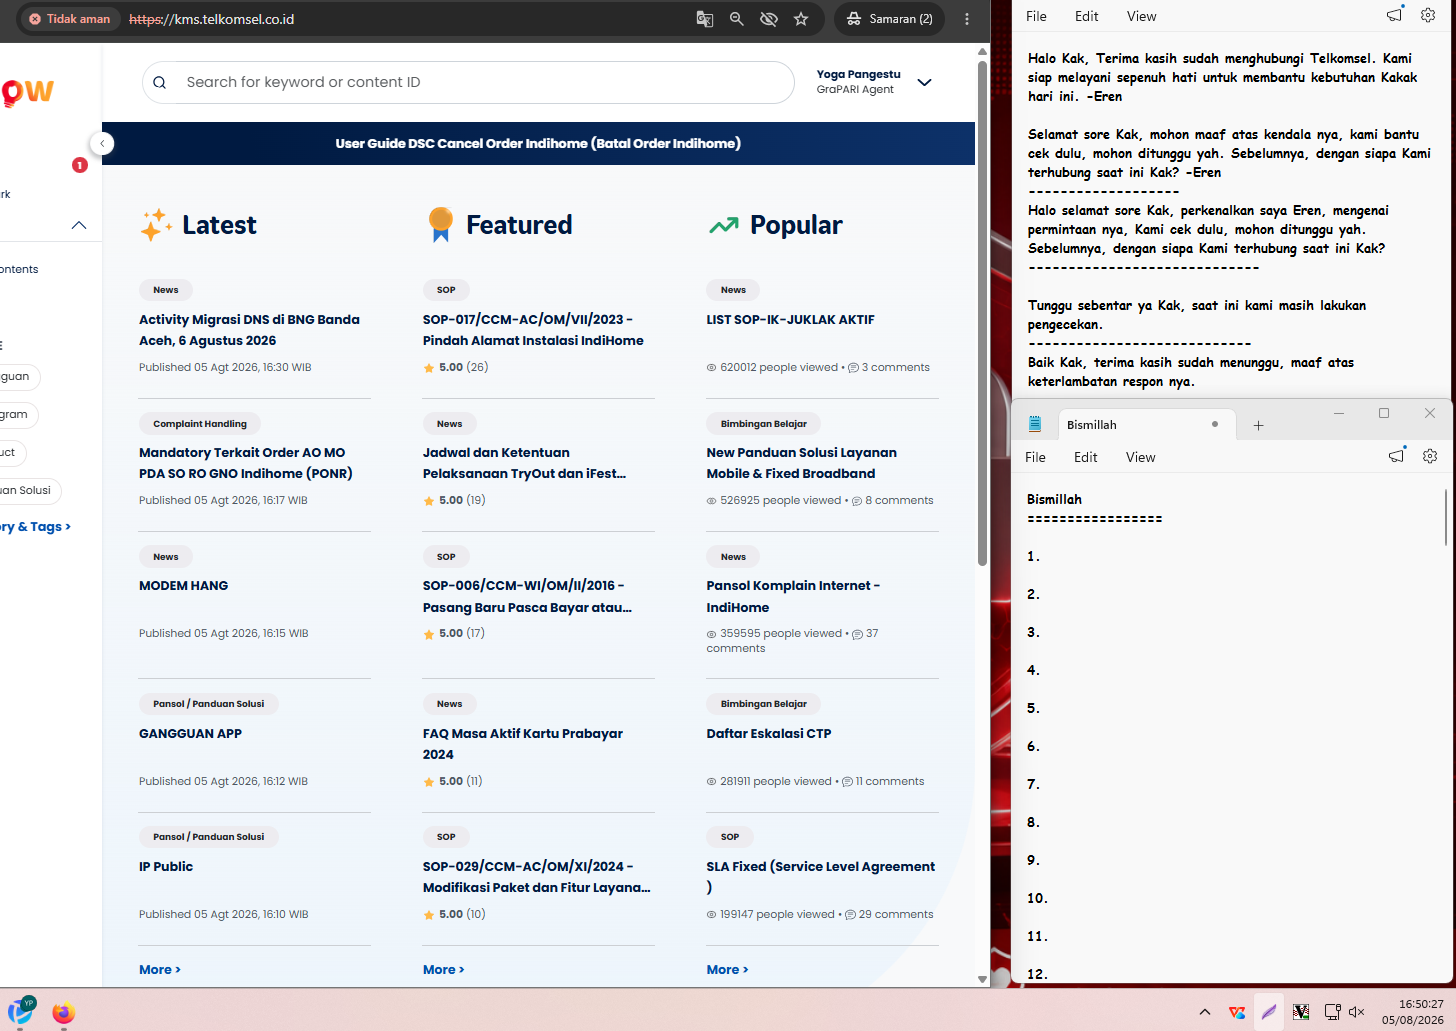Click the Complaint Handling tag
The height and width of the screenshot is (1031, 1456).
[200, 424]
